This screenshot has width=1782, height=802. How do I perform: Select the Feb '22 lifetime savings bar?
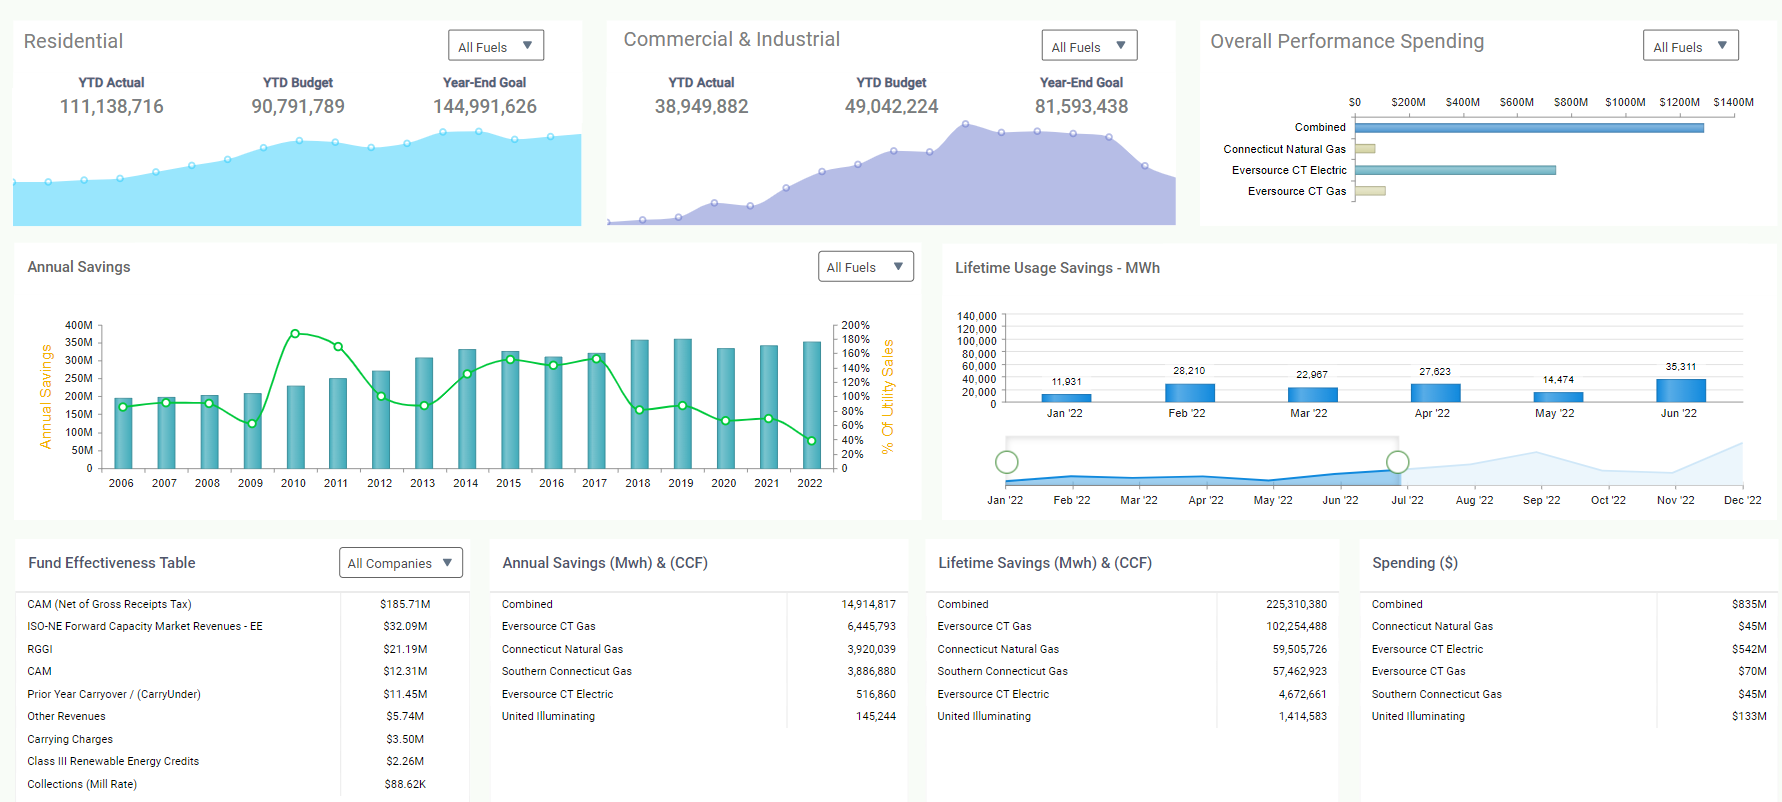(1189, 393)
